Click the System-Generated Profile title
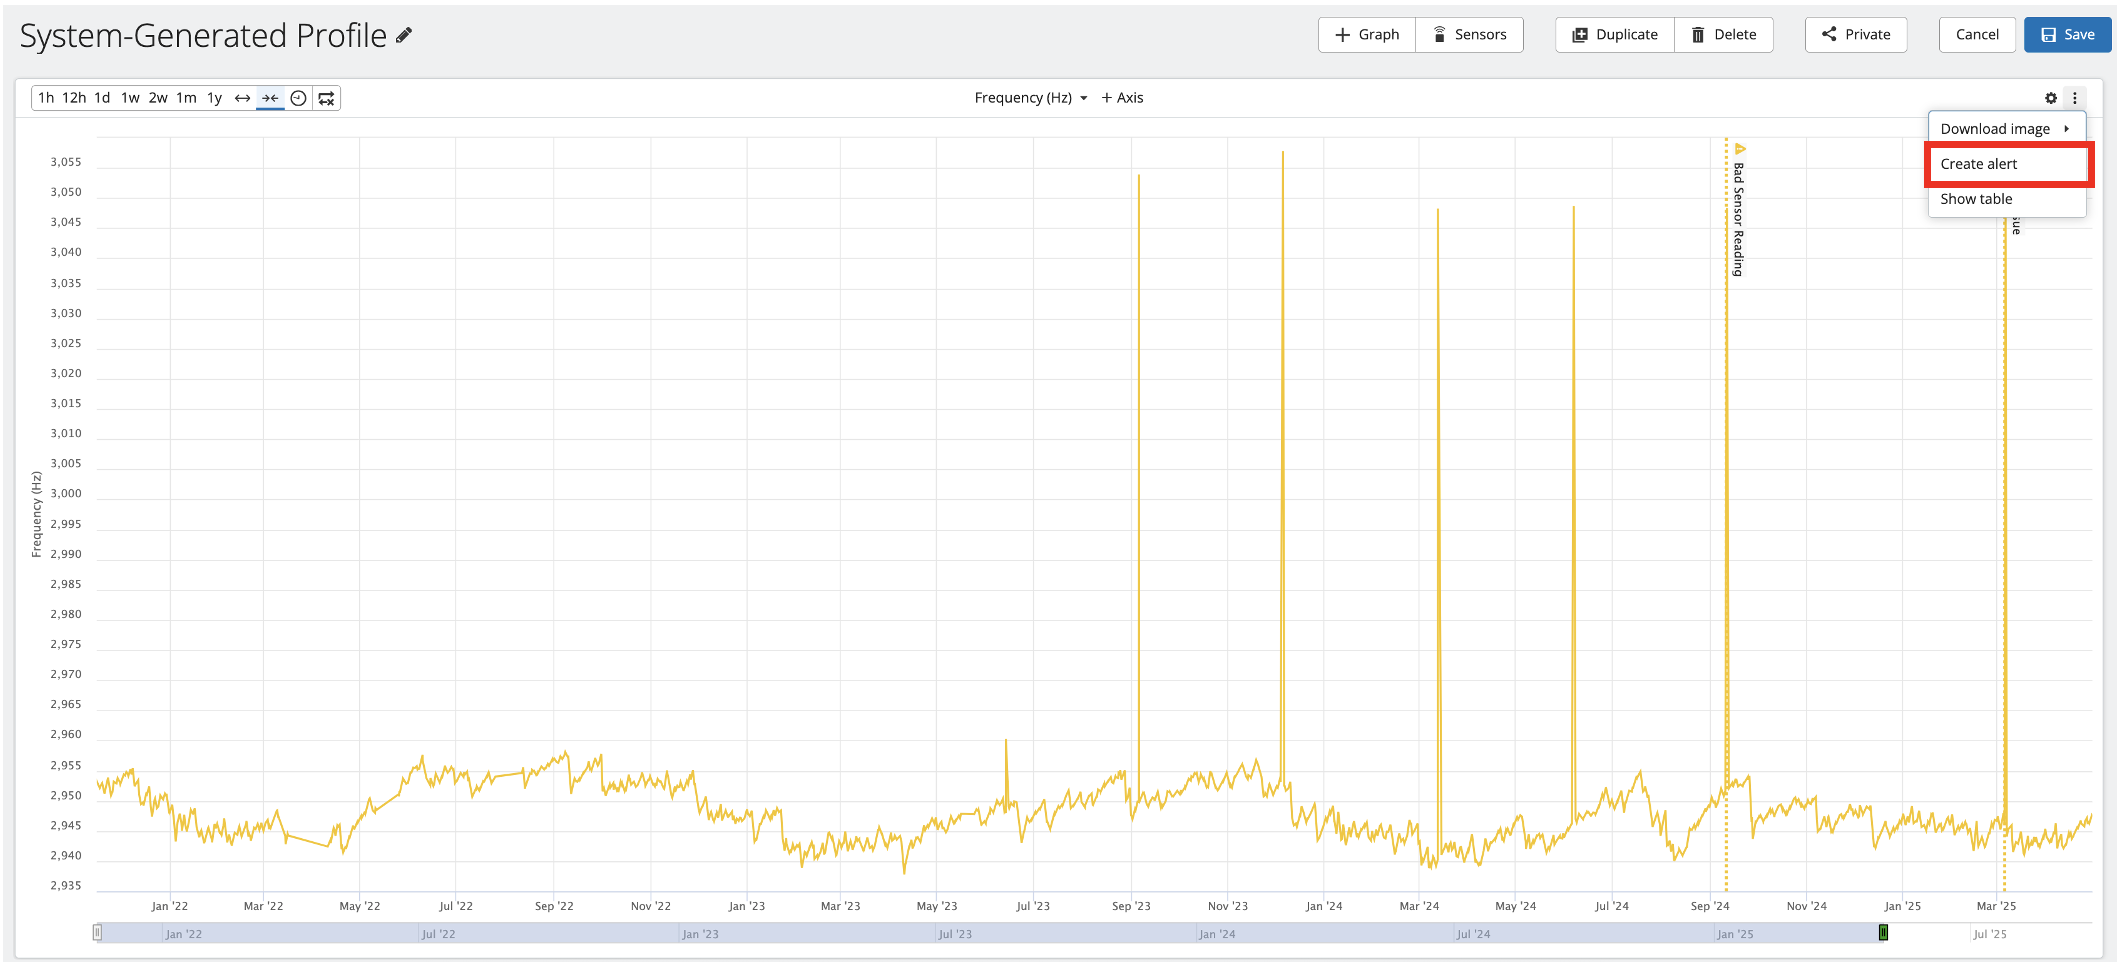Viewport: 2118px width, 962px height. [203, 36]
